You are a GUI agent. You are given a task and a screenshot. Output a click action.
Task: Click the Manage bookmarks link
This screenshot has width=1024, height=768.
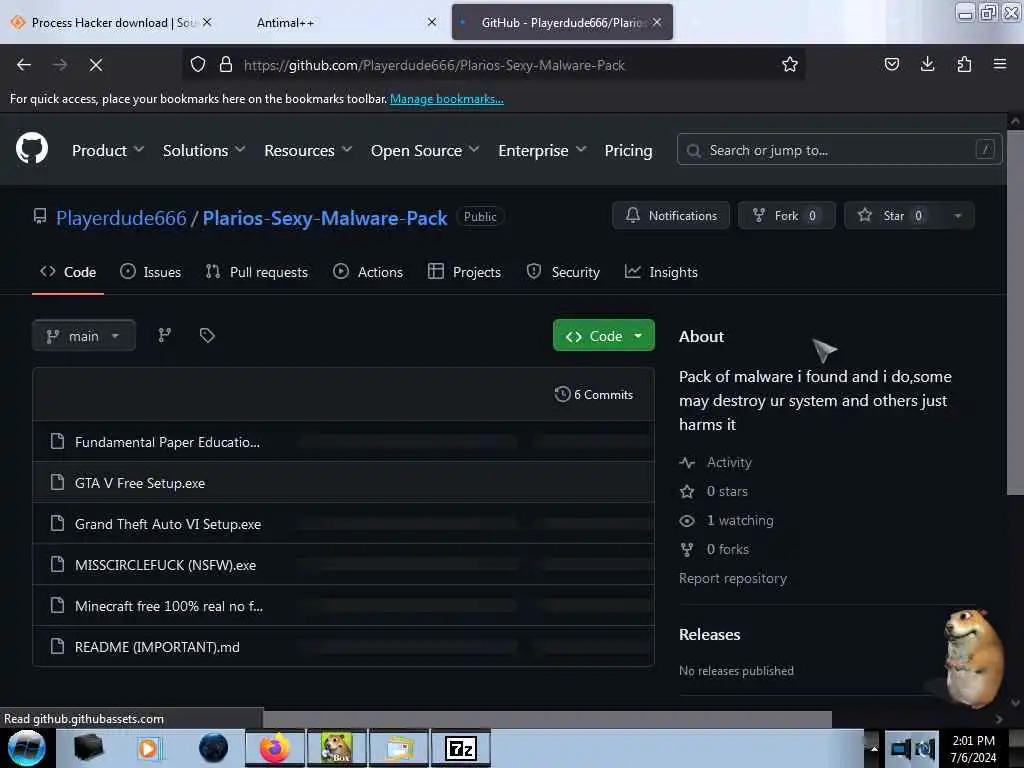447,99
